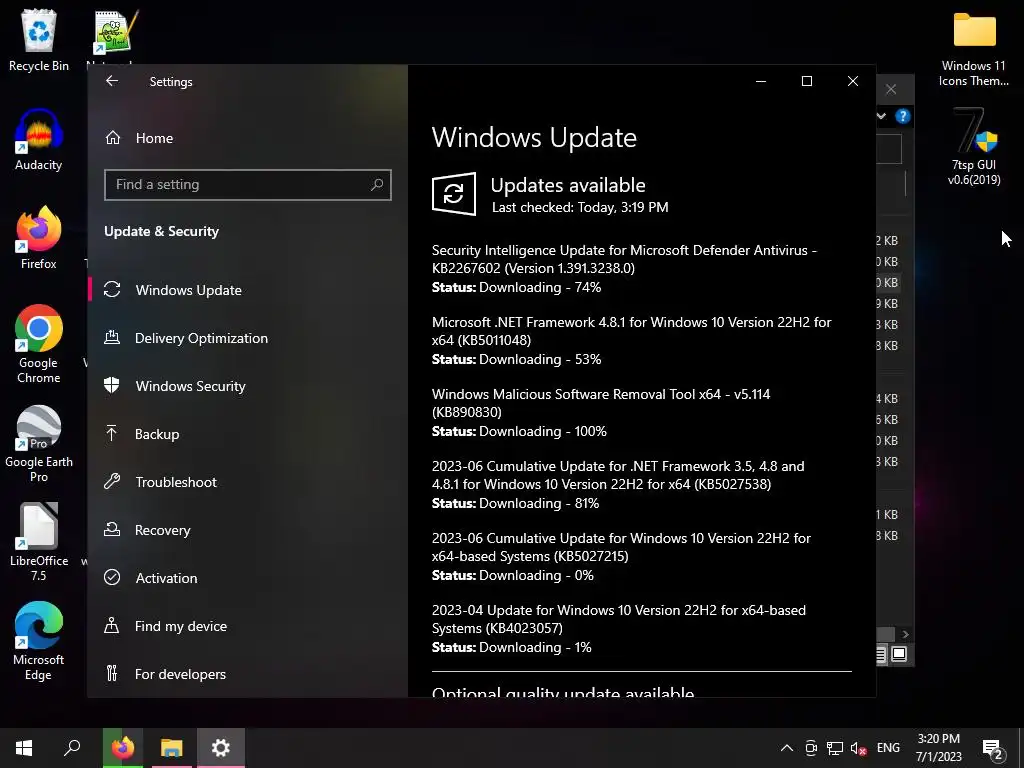
Task: Click Status: Downloading - 74% text
Action: pyautogui.click(x=517, y=287)
